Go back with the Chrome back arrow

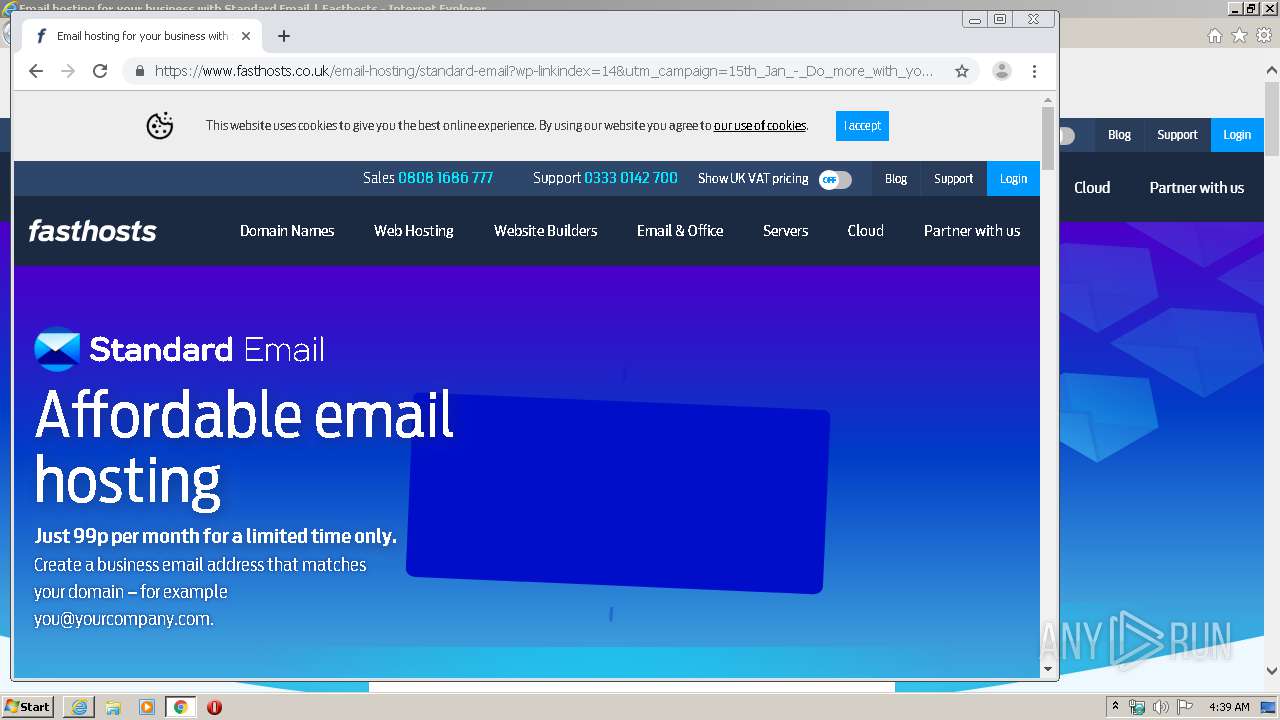click(36, 71)
